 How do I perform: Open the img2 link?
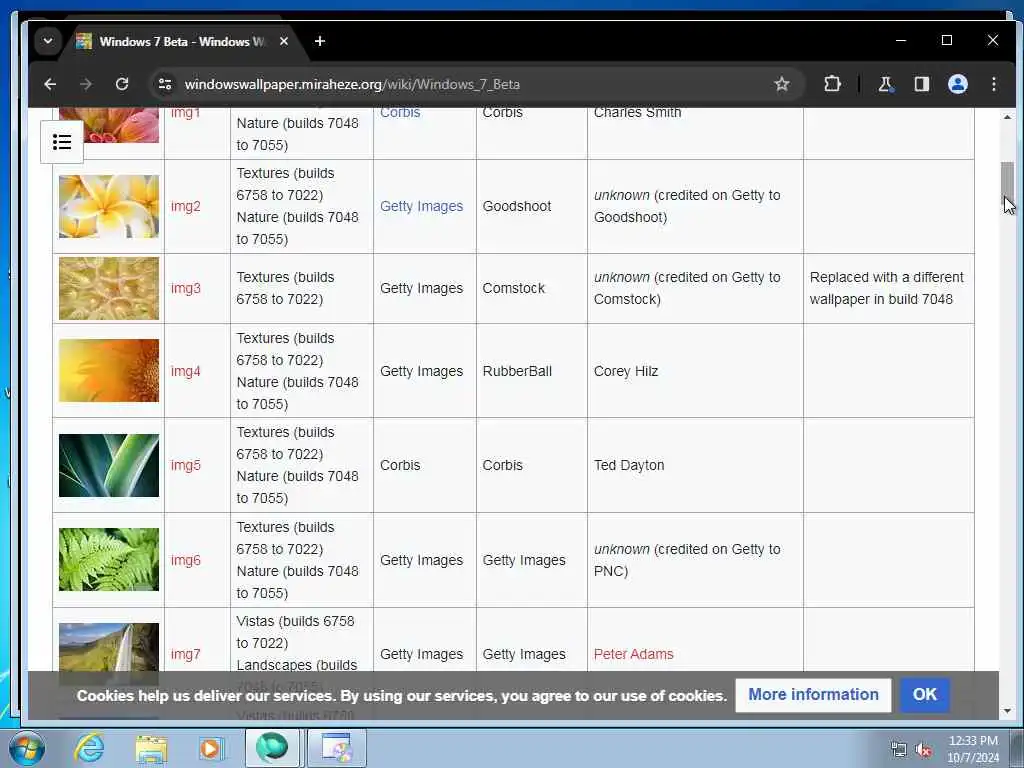(x=185, y=206)
